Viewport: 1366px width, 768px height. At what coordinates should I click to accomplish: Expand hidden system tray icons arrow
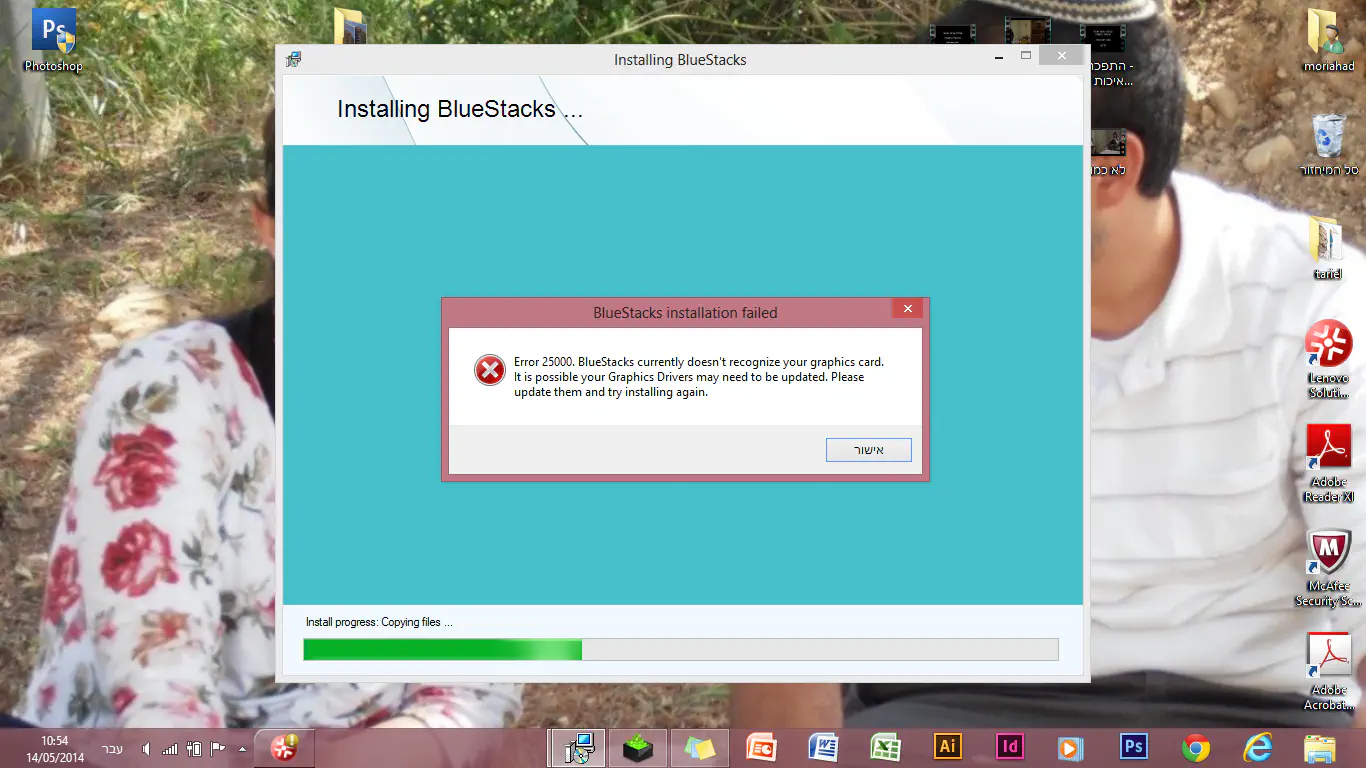point(242,748)
